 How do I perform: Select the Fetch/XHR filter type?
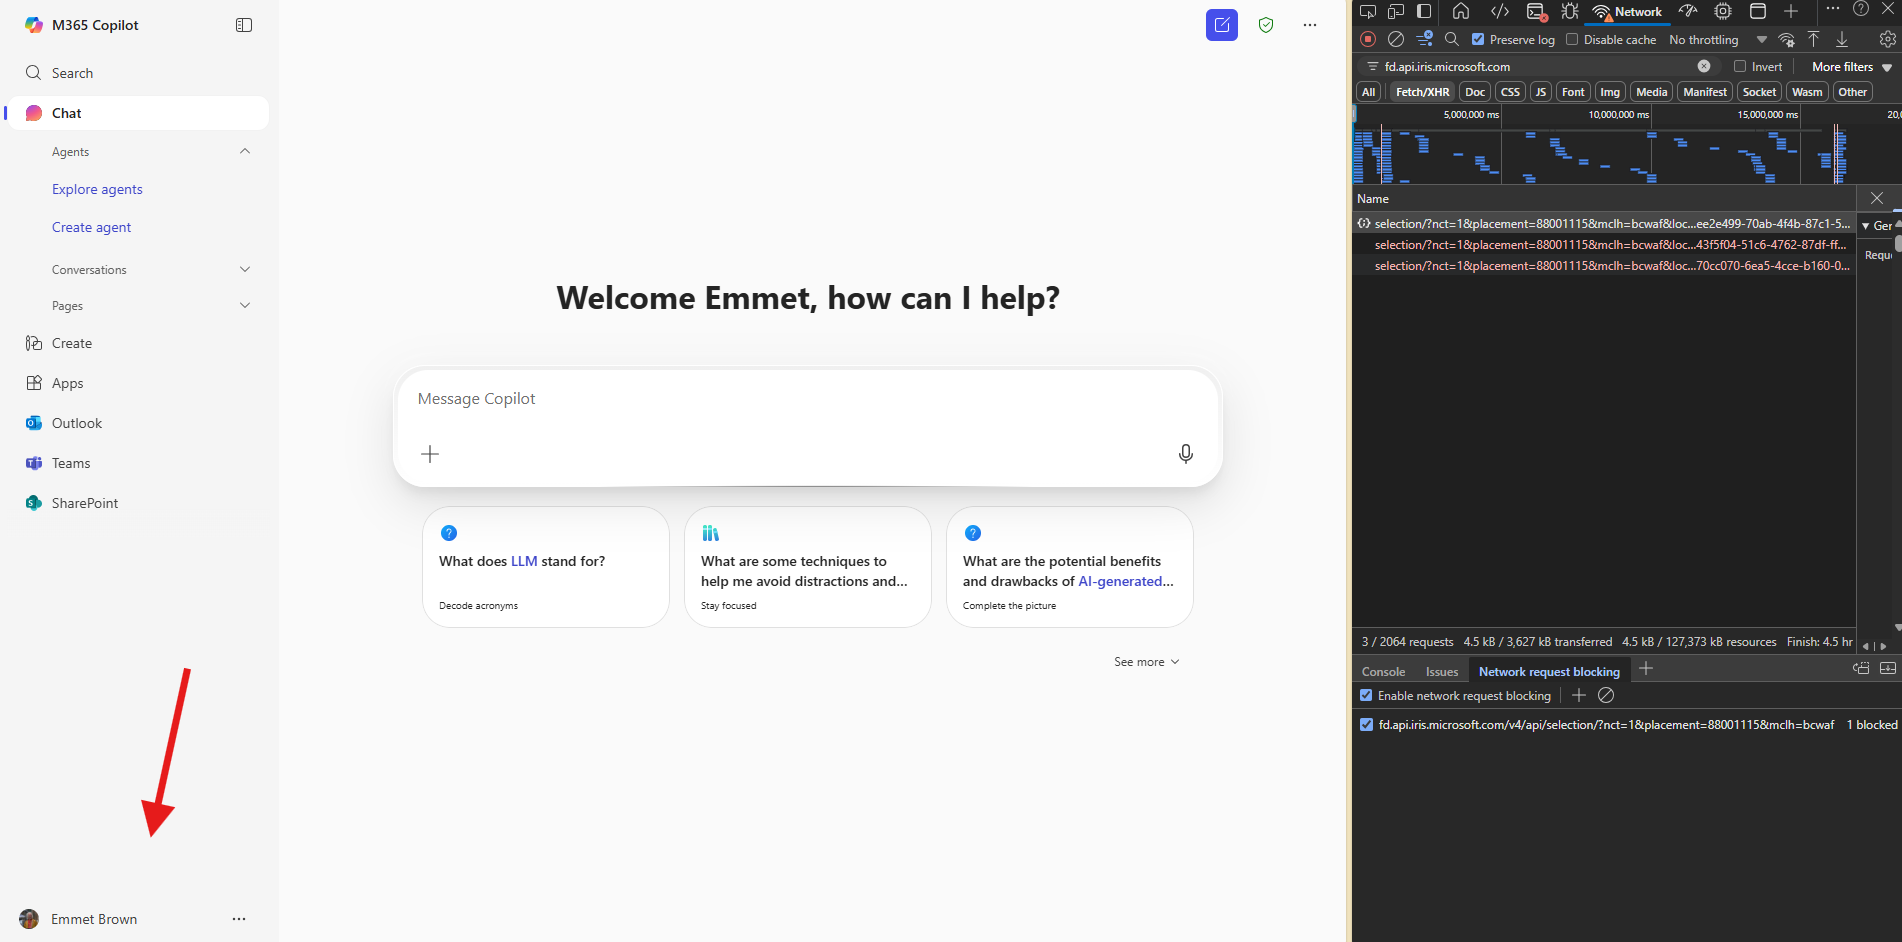coord(1422,92)
